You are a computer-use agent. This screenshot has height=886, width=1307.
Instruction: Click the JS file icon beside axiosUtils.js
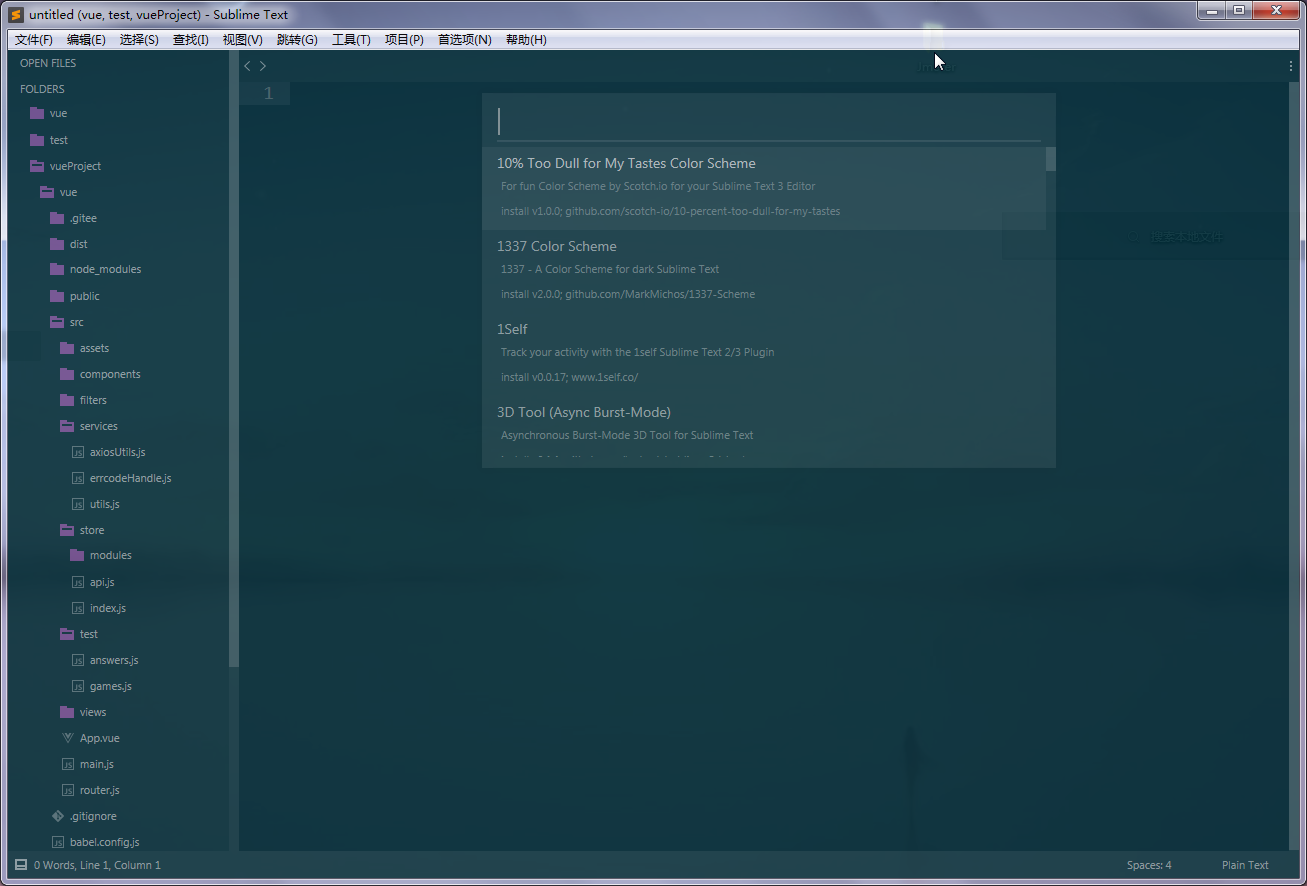coord(78,452)
